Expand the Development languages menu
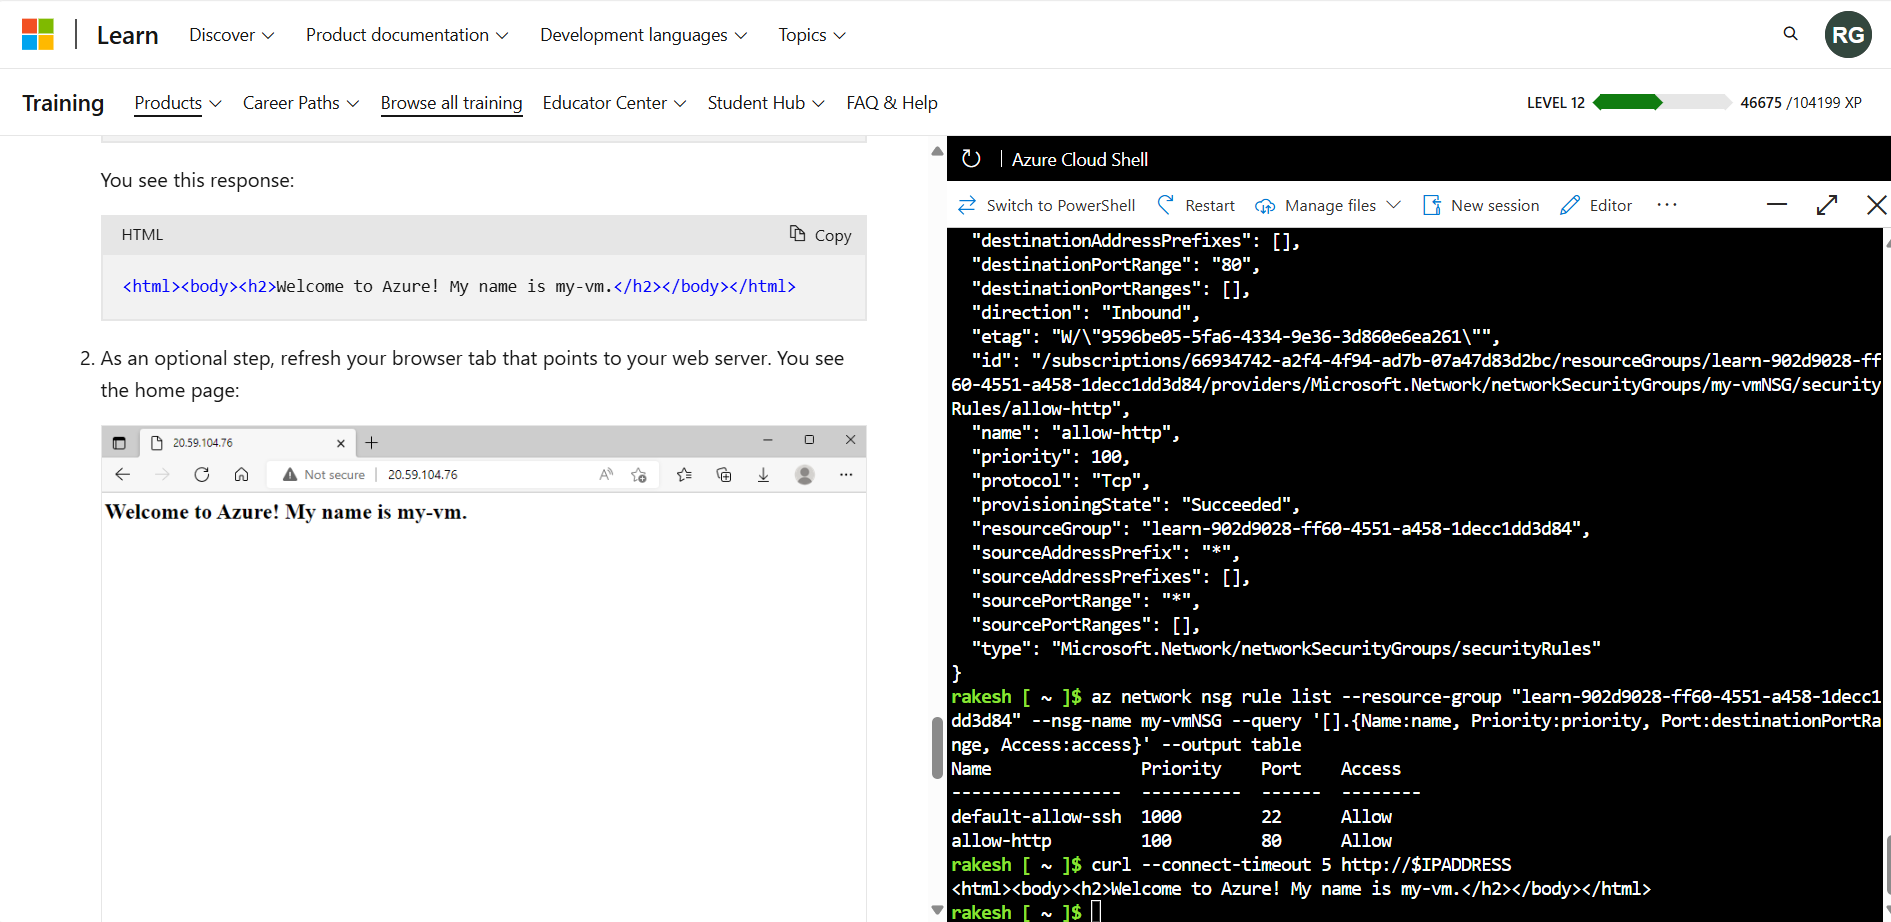 pyautogui.click(x=643, y=35)
